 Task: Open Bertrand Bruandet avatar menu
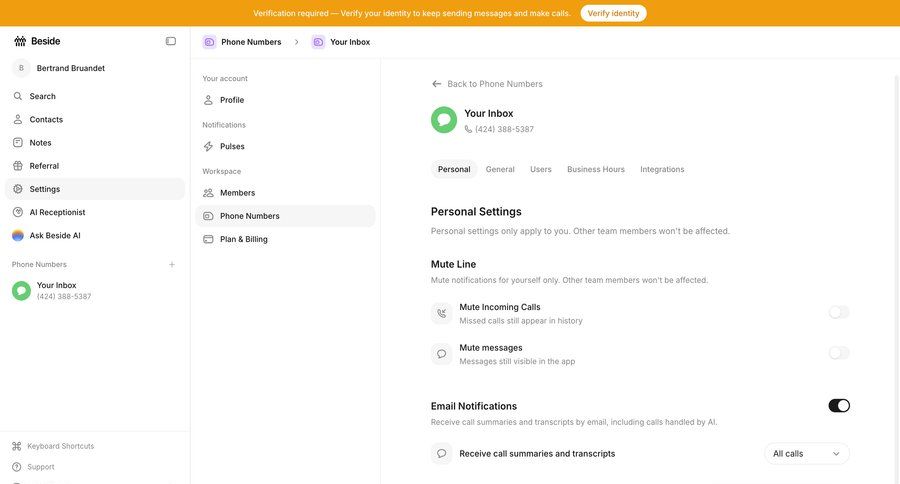[21, 68]
